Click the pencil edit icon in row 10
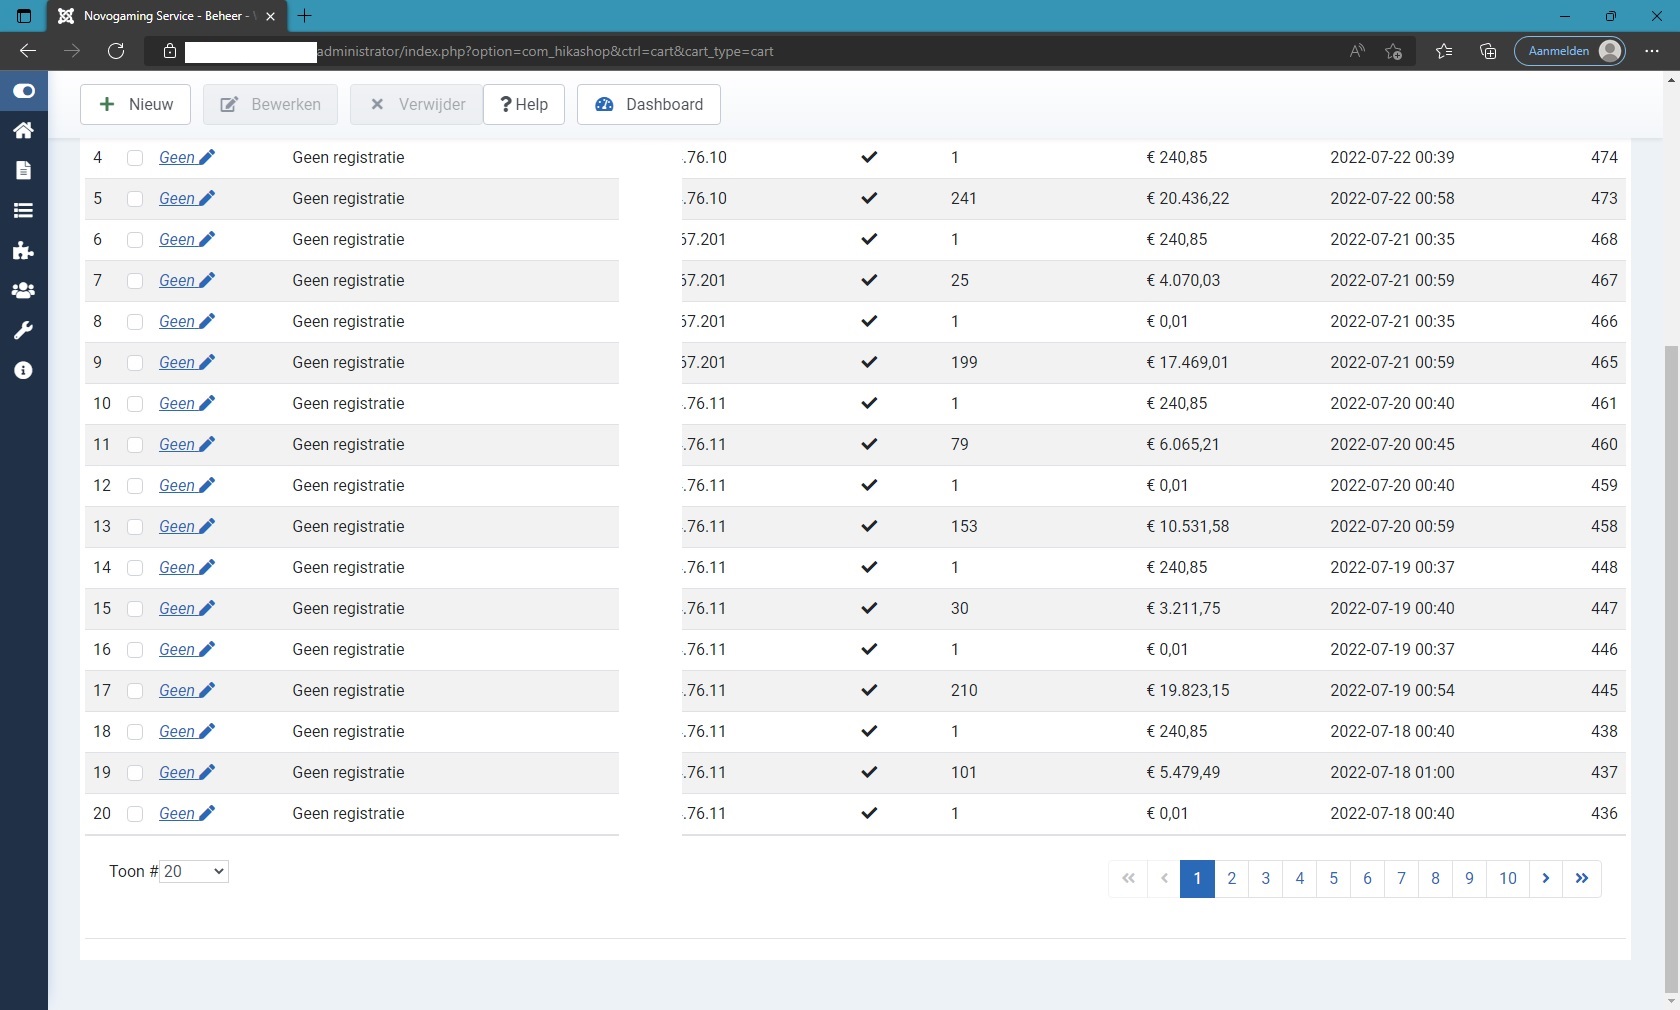1680x1010 pixels. tap(207, 403)
